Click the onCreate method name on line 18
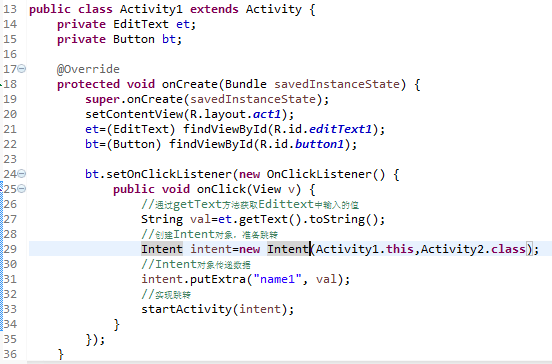Screen dimensions: 552x364 [190, 84]
